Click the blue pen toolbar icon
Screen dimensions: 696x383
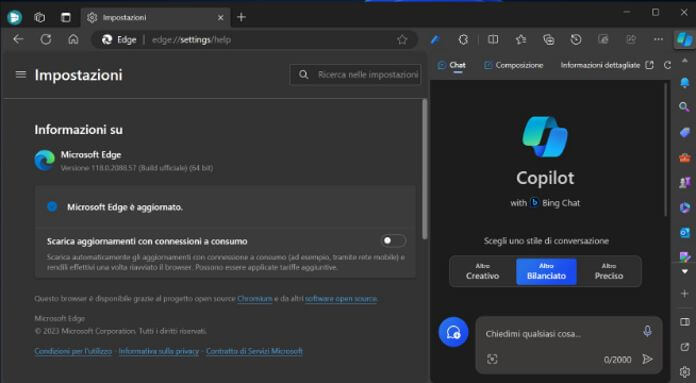coord(435,40)
